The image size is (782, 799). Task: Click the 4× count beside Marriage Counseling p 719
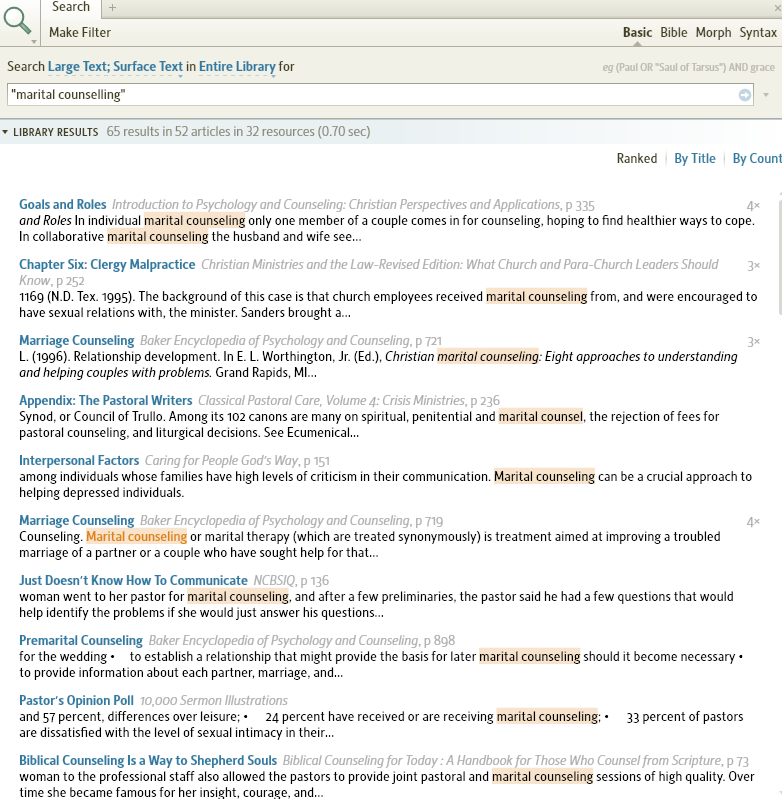click(753, 522)
